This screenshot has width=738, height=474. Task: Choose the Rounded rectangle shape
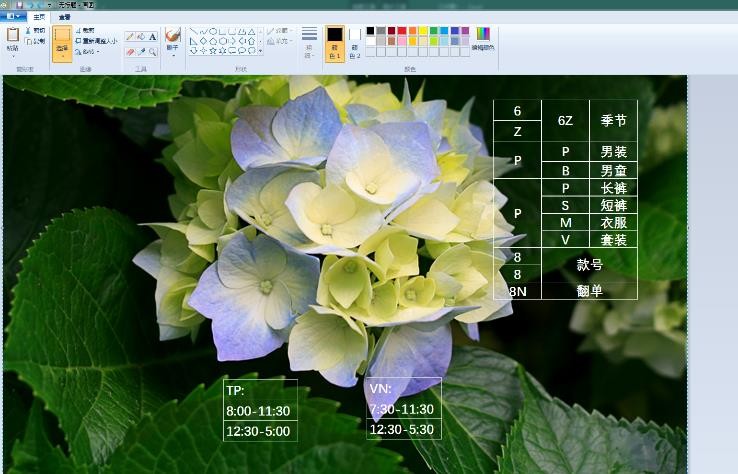(233, 32)
